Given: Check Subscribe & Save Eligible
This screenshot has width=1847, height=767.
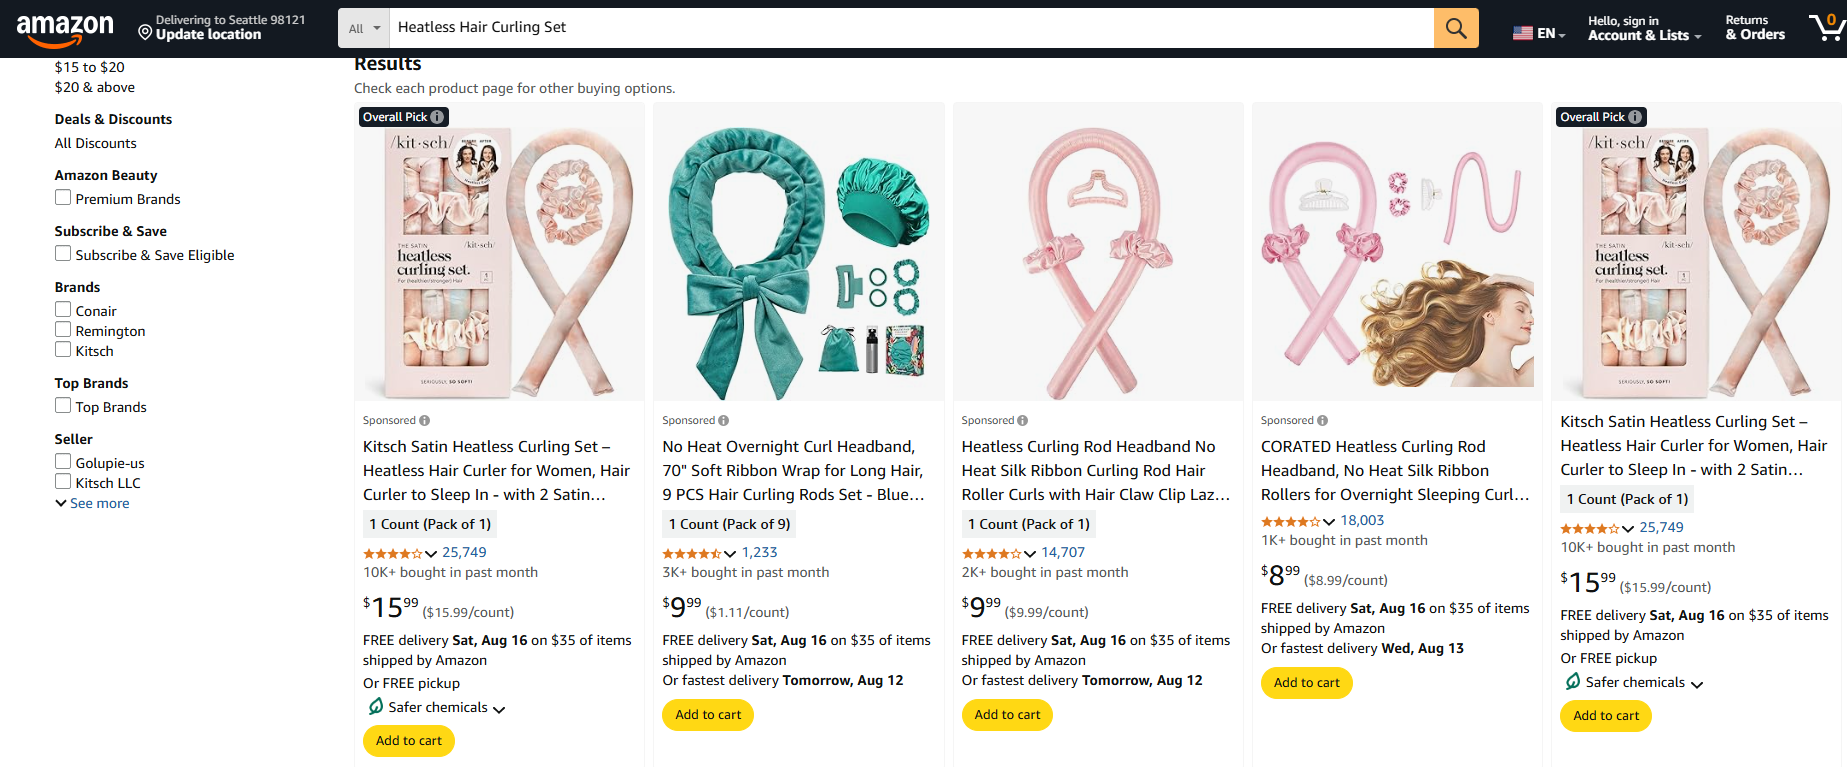Looking at the screenshot, I should tap(63, 254).
